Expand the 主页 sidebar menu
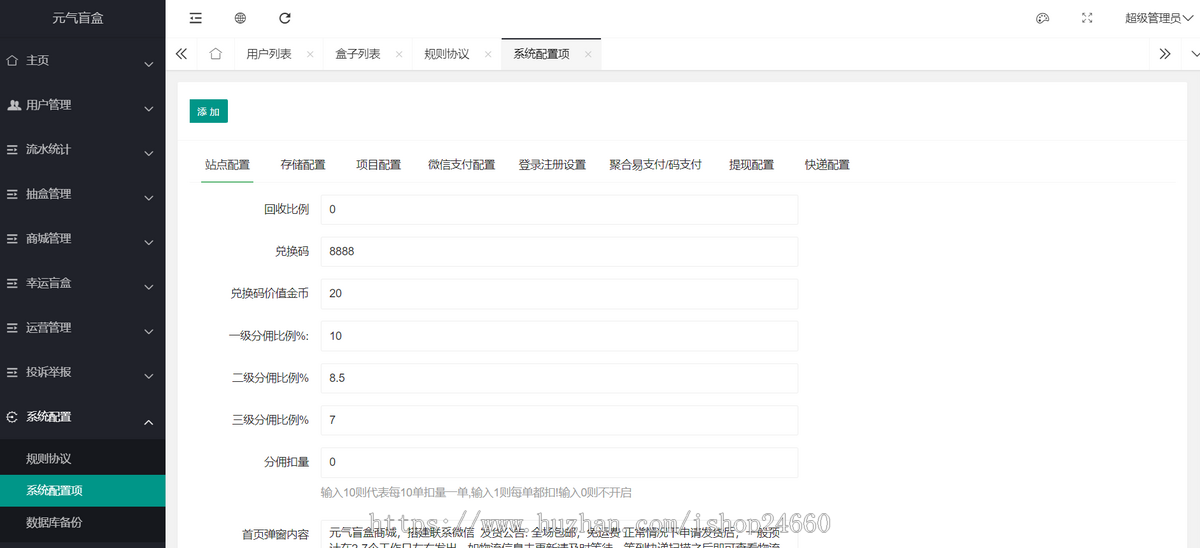 point(82,61)
